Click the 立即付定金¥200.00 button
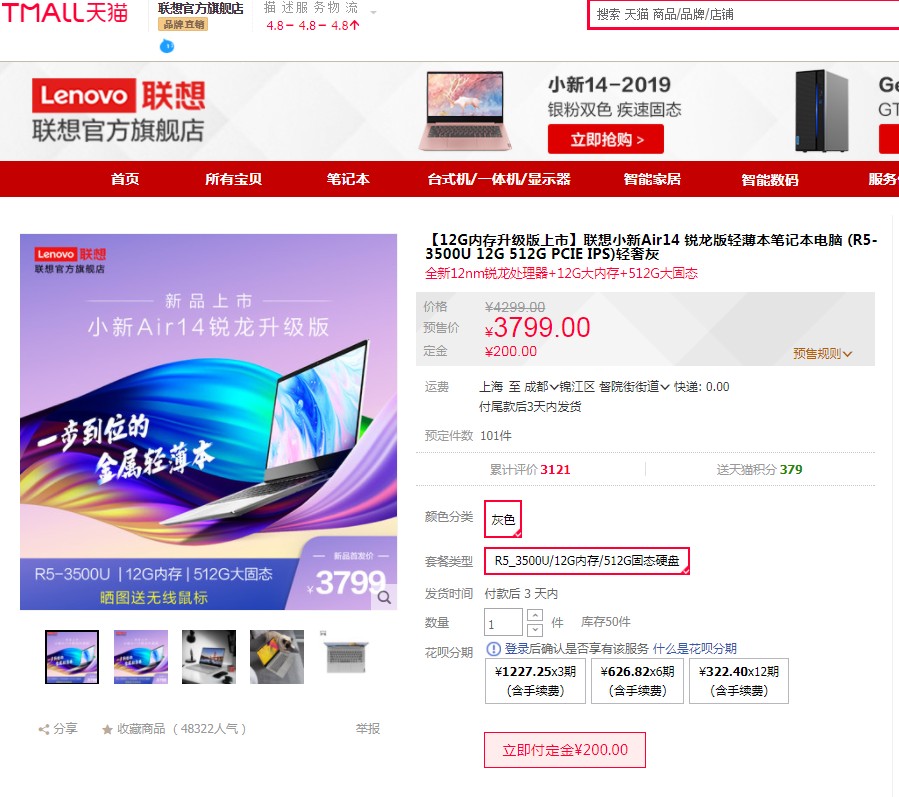Screen dimensions: 899x797 pos(565,749)
